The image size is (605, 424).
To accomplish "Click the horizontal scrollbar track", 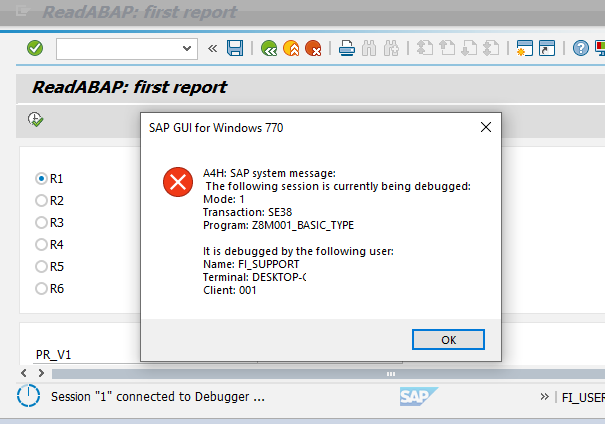I will 328,373.
